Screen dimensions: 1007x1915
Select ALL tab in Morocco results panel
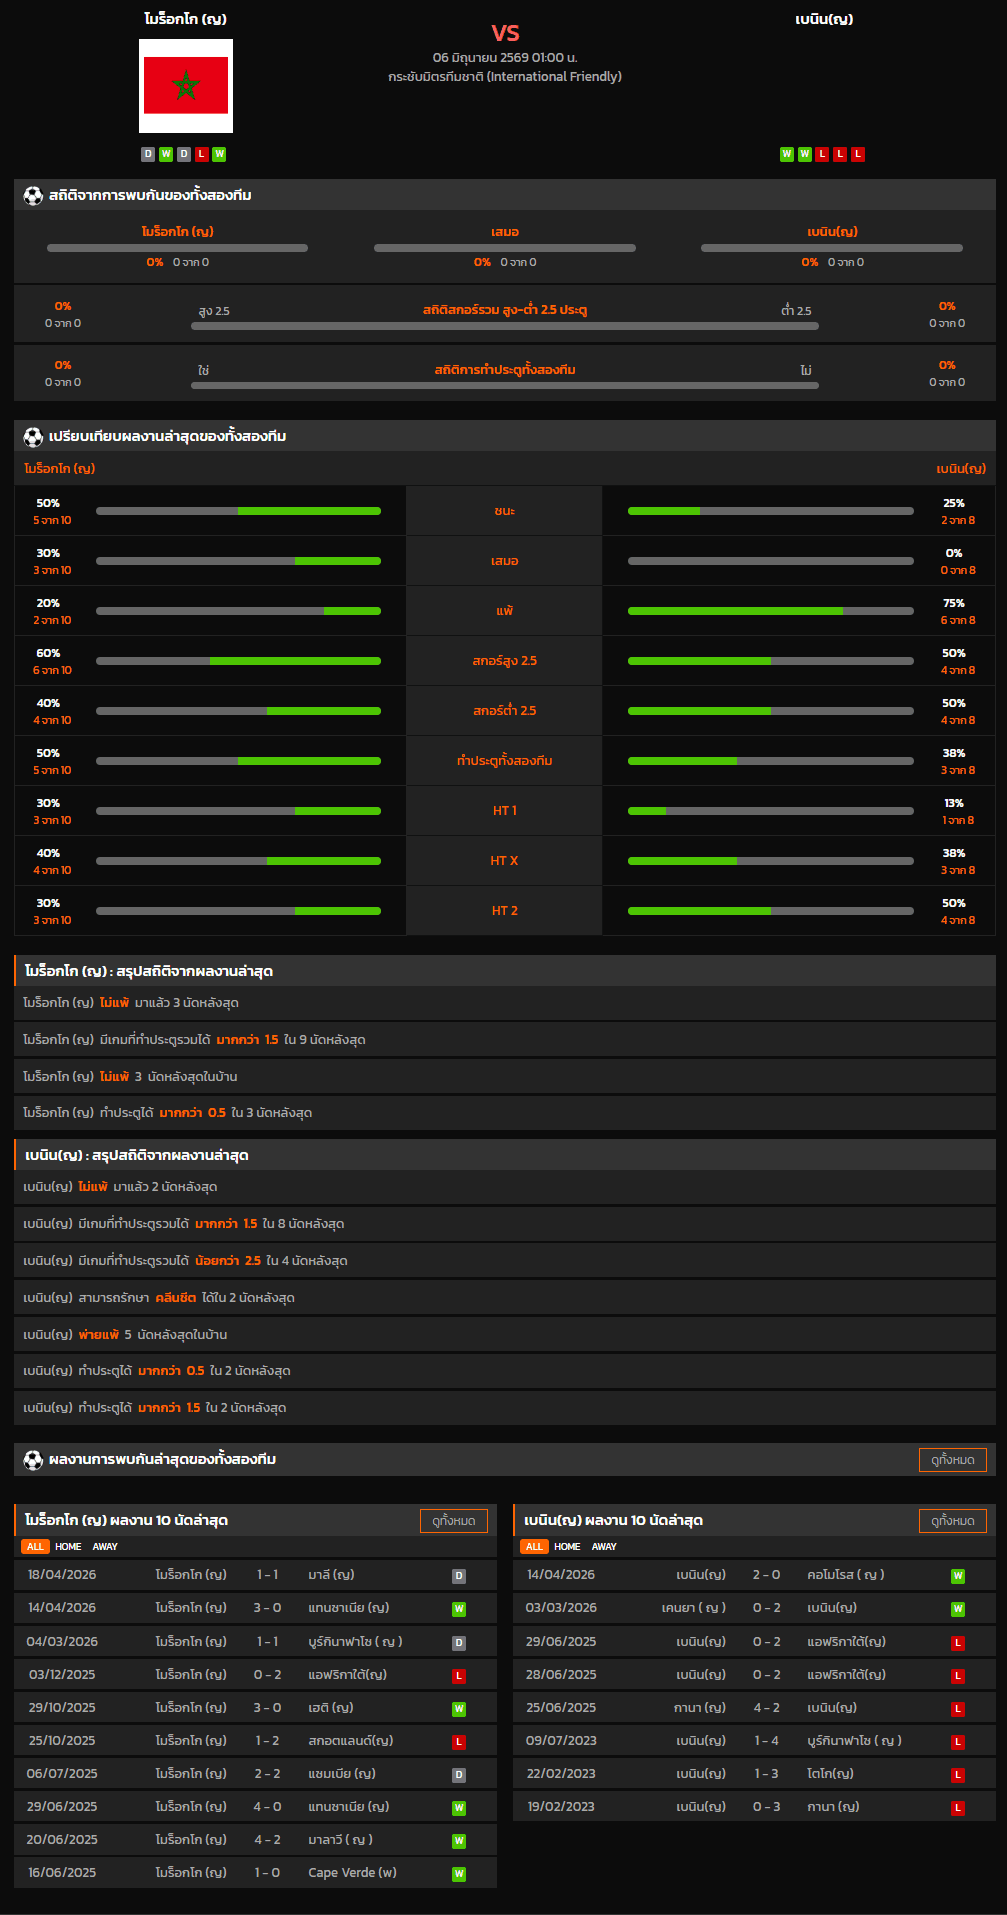coord(35,1547)
